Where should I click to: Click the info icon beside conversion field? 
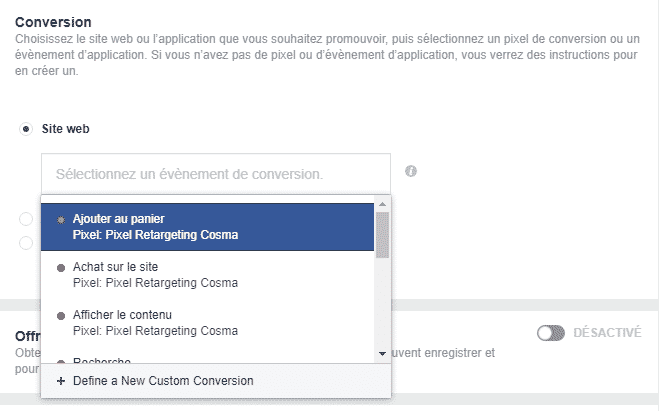click(x=411, y=171)
